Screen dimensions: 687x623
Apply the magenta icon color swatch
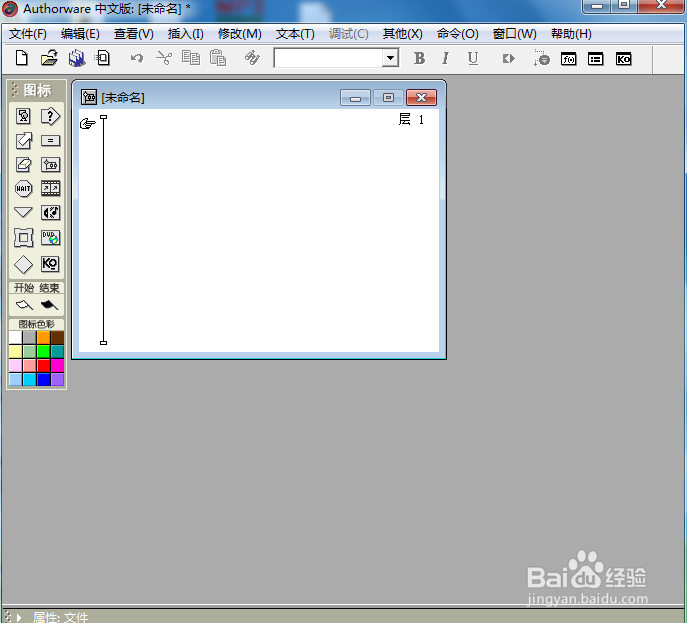(57, 365)
